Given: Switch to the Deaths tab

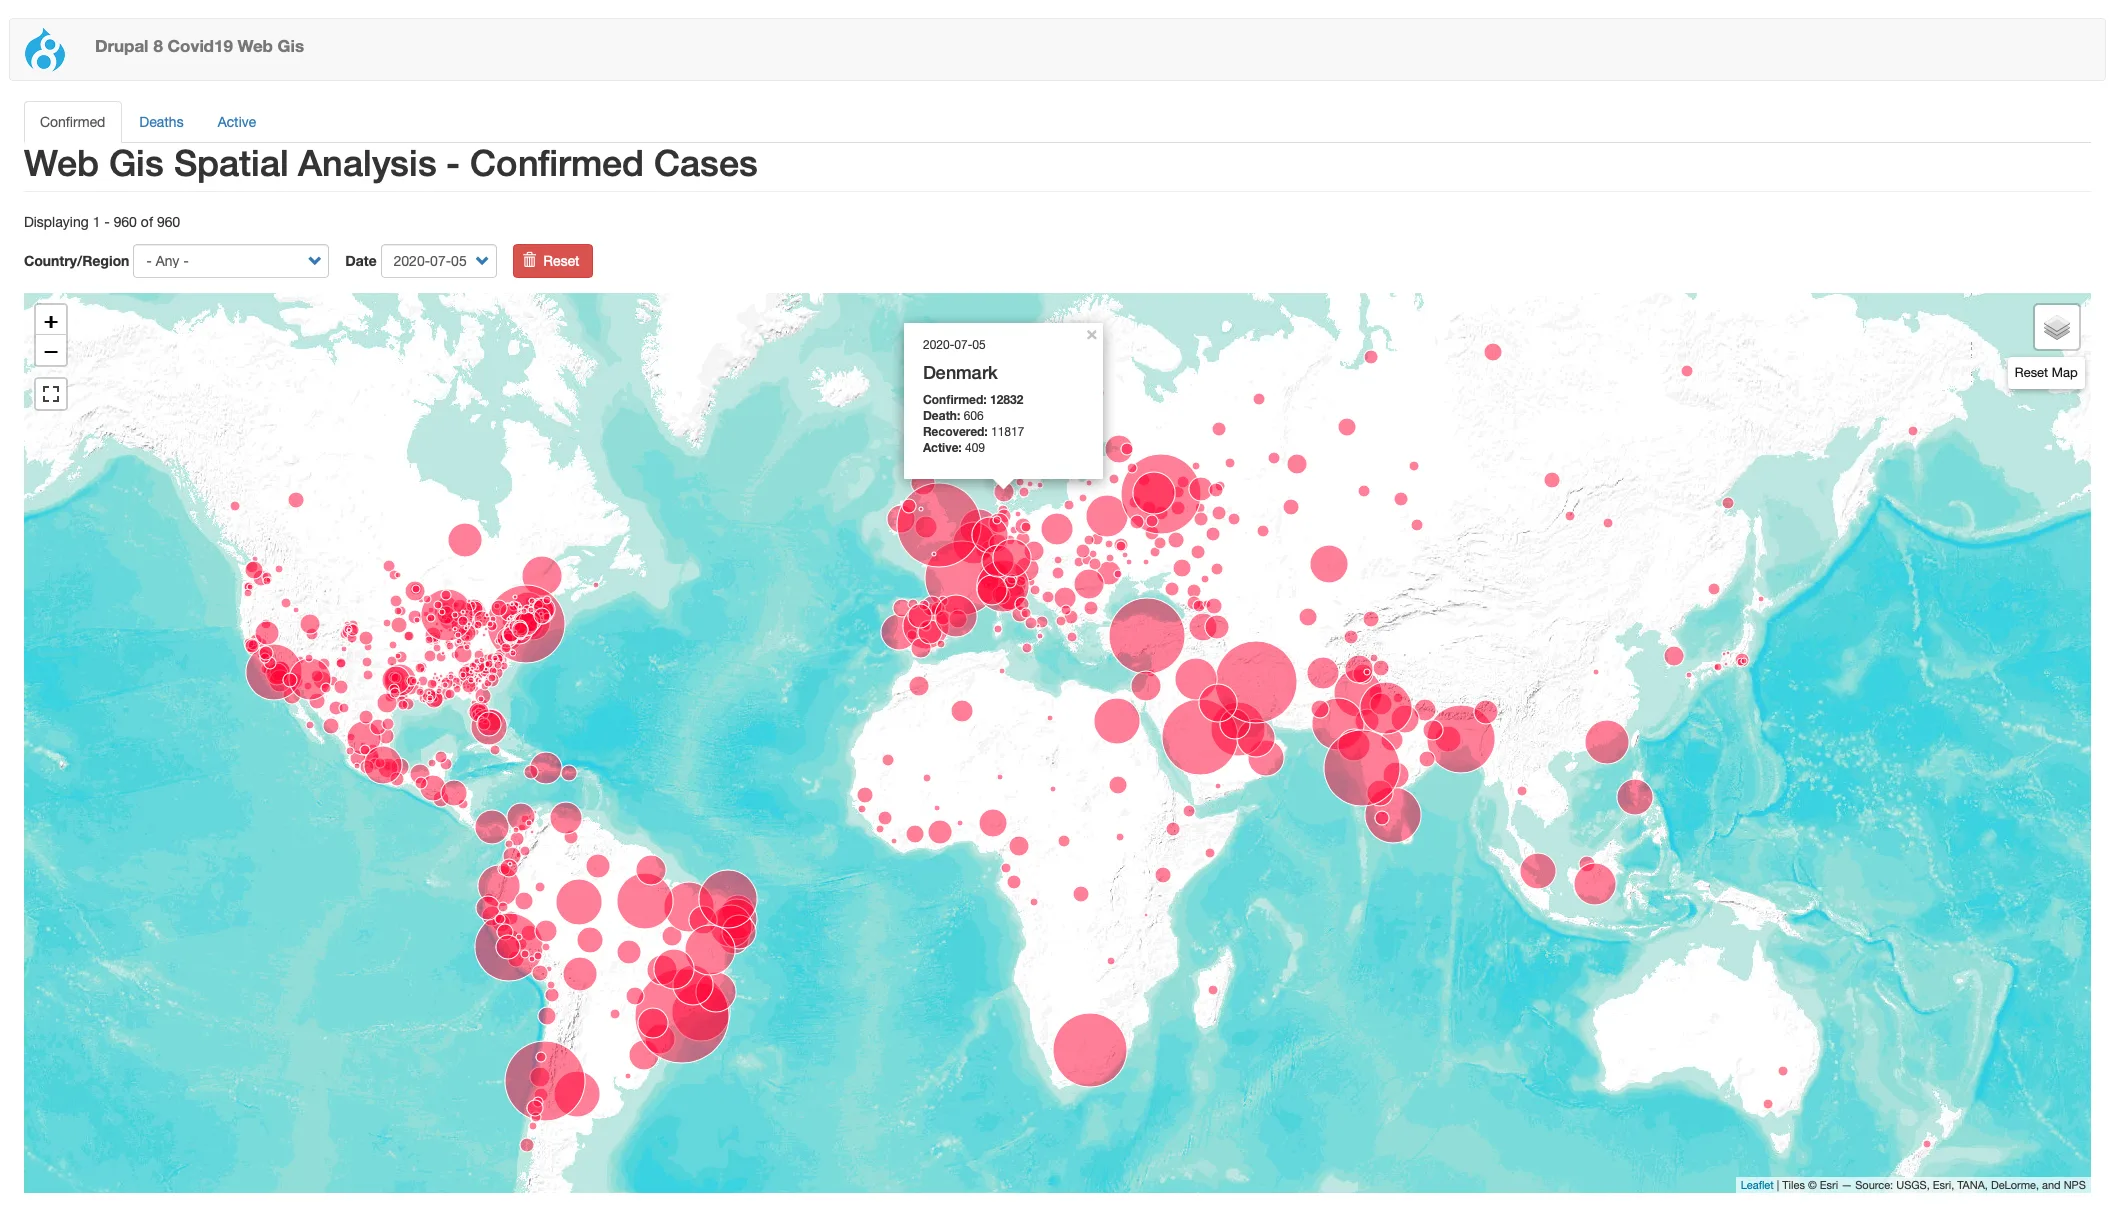Looking at the screenshot, I should [161, 122].
